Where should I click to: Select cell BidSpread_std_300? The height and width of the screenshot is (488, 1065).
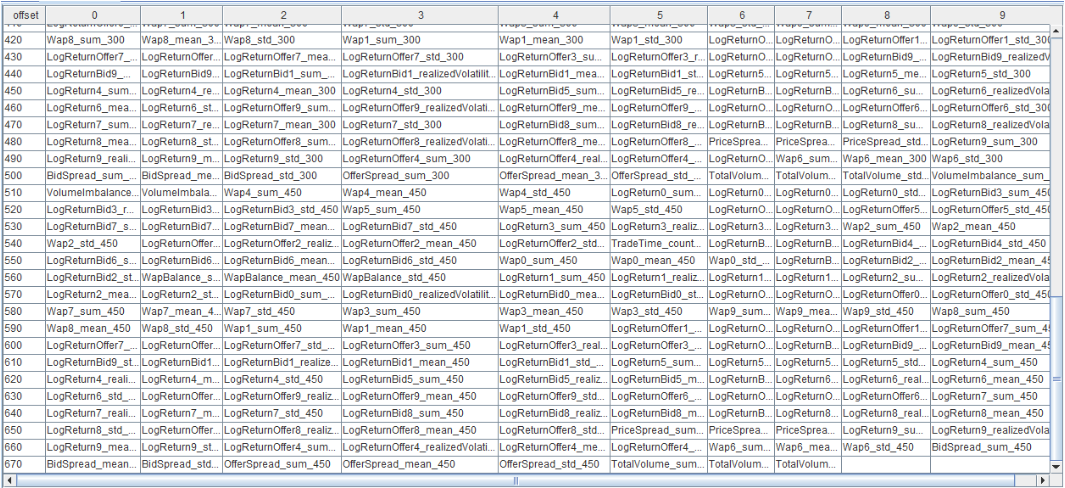pyautogui.click(x=282, y=175)
